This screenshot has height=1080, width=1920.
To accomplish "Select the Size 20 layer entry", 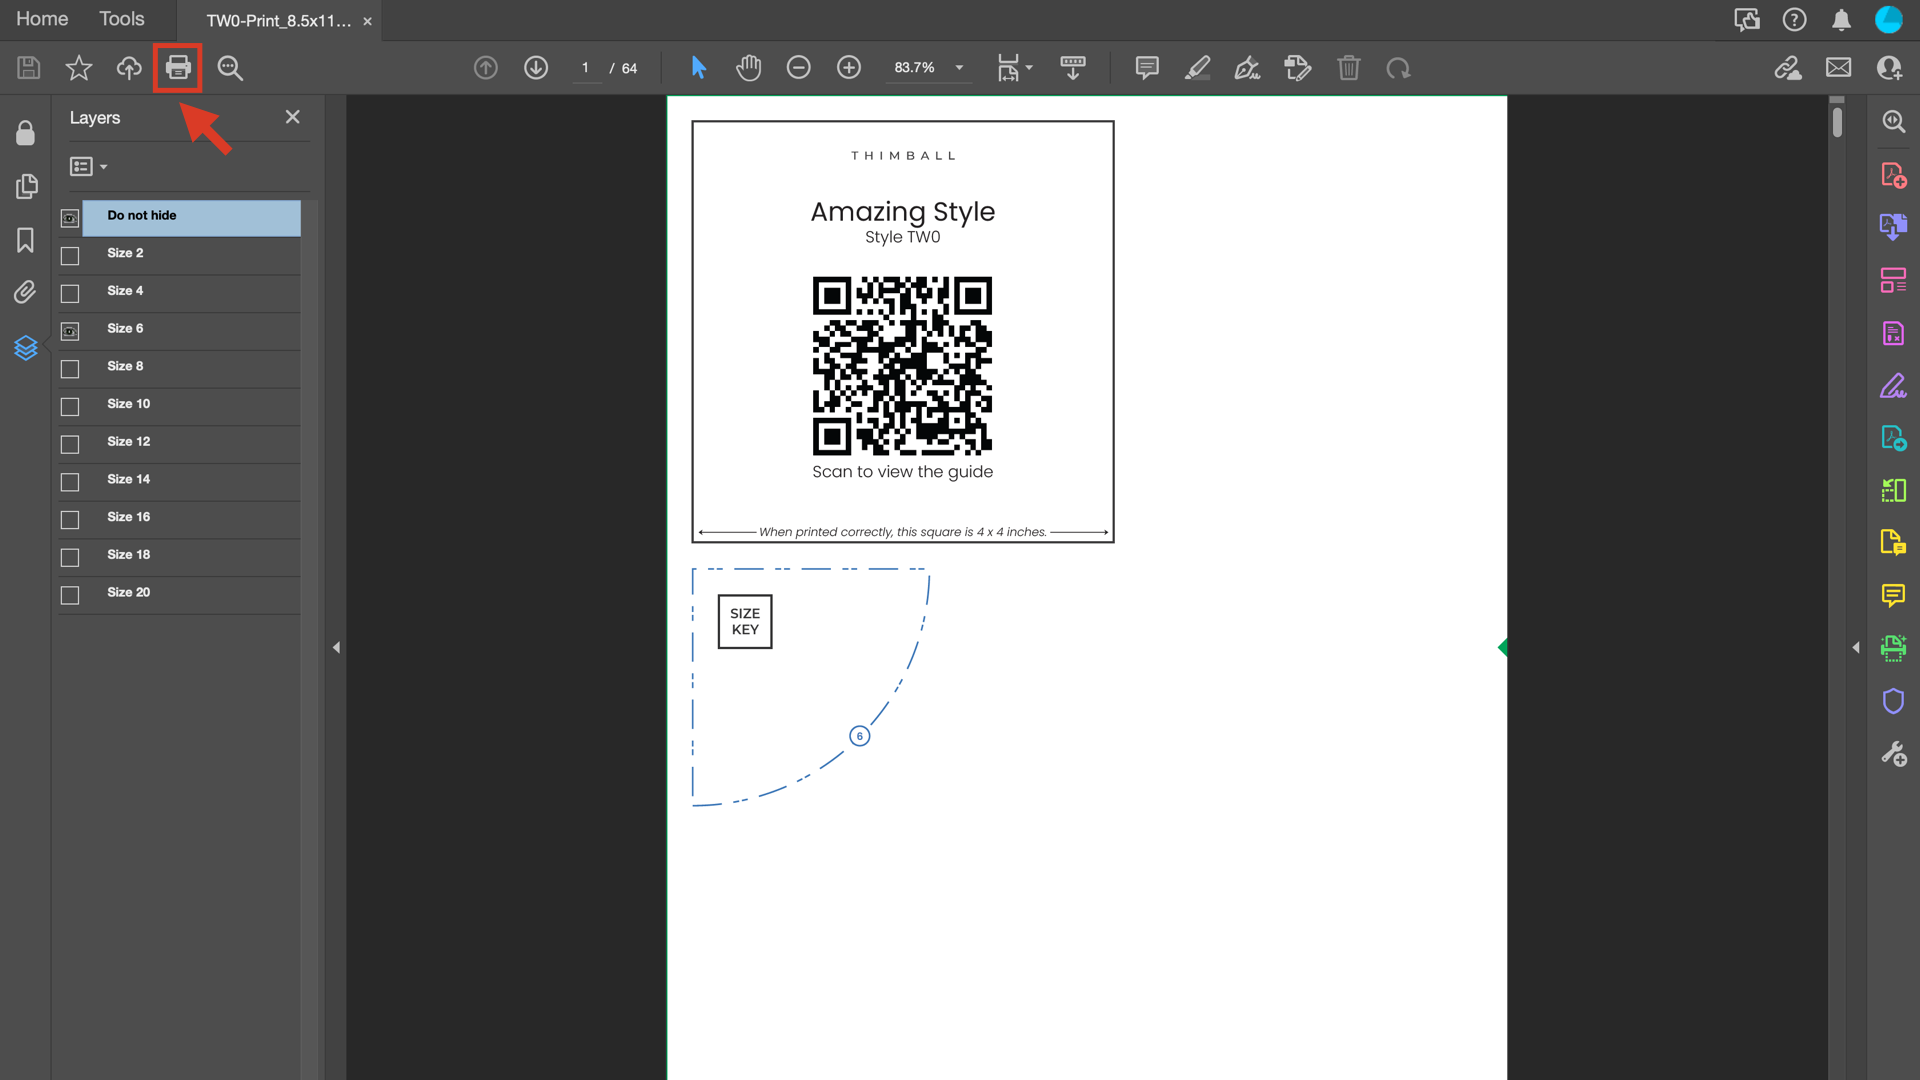I will pyautogui.click(x=129, y=593).
